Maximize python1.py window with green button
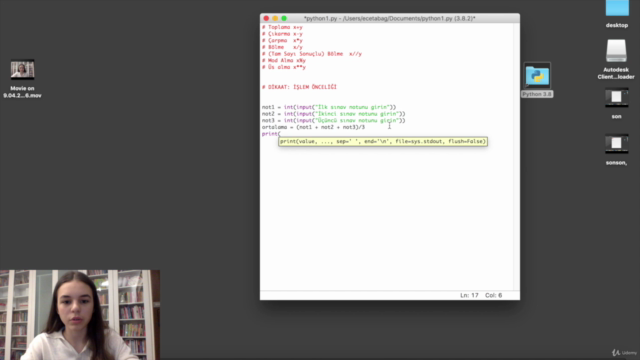The height and width of the screenshot is (360, 640). (x=284, y=18)
